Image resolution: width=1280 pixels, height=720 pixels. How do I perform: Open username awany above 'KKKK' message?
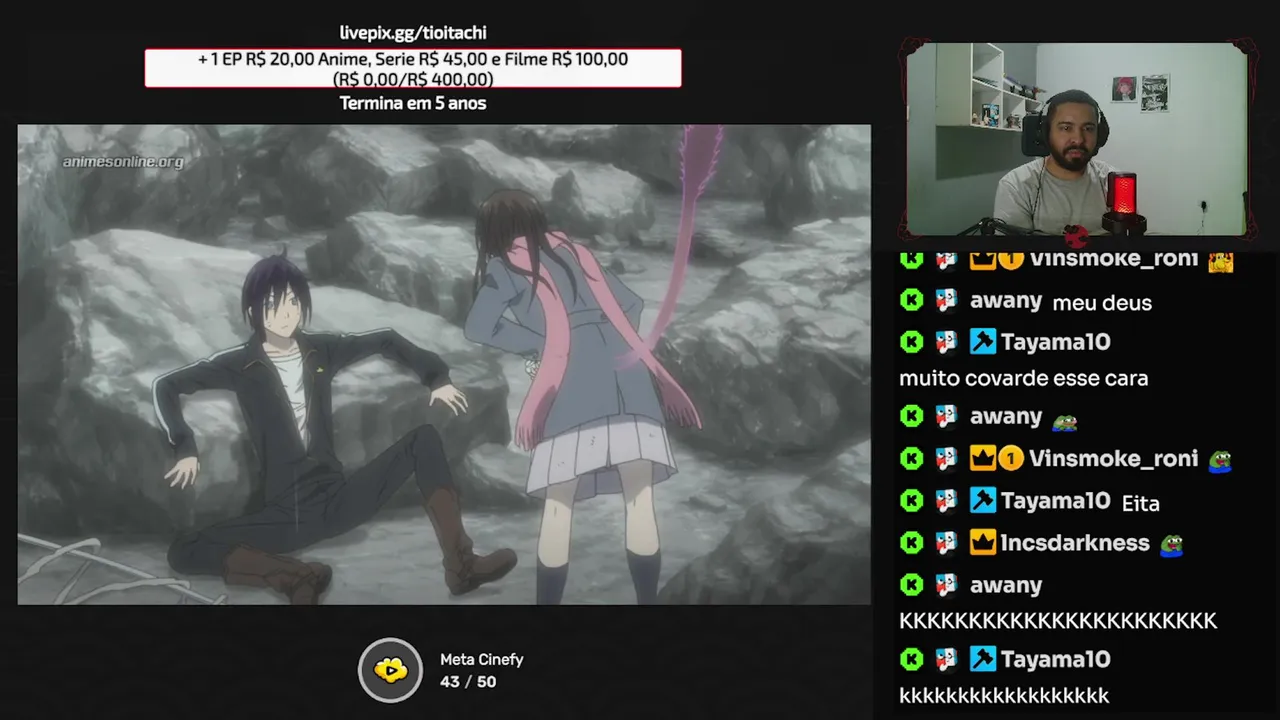point(1006,585)
